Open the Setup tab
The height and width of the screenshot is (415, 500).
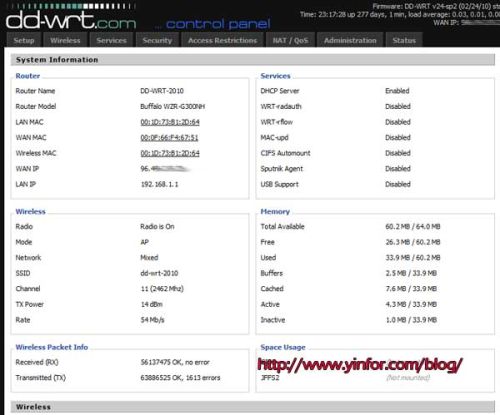point(24,40)
